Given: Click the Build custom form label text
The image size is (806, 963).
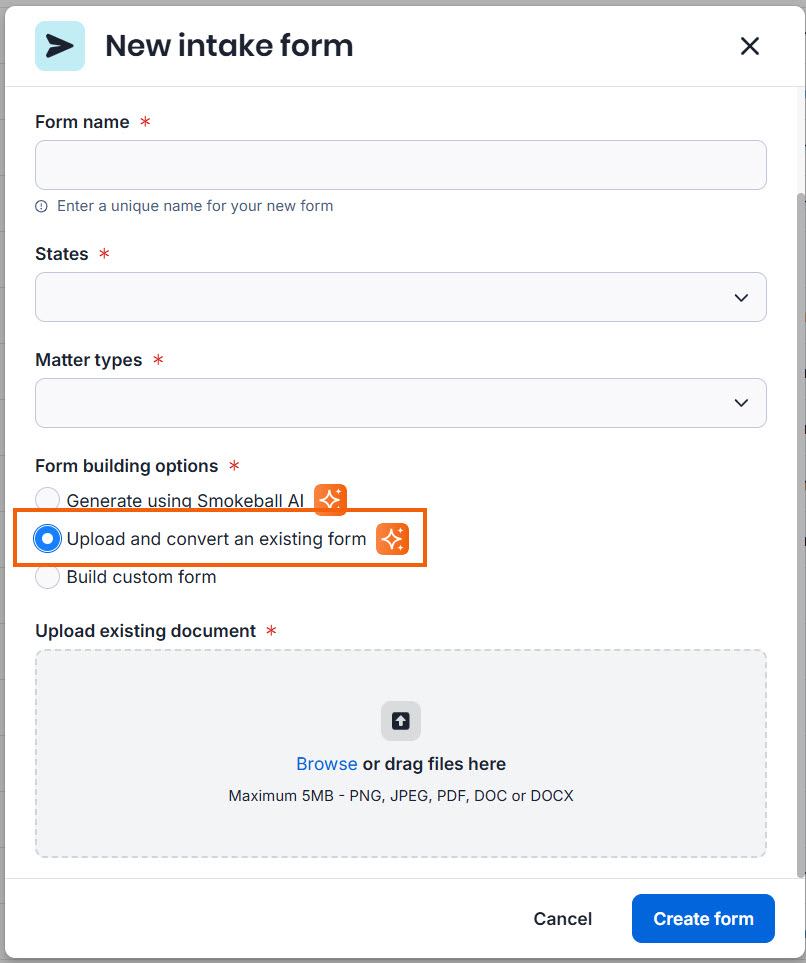Looking at the screenshot, I should coord(141,577).
